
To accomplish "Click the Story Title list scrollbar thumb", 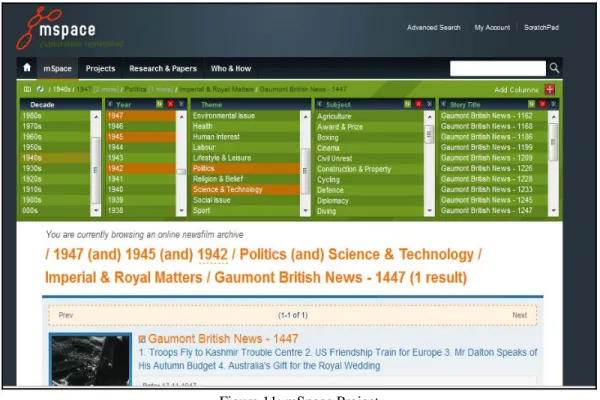I will coord(553,142).
